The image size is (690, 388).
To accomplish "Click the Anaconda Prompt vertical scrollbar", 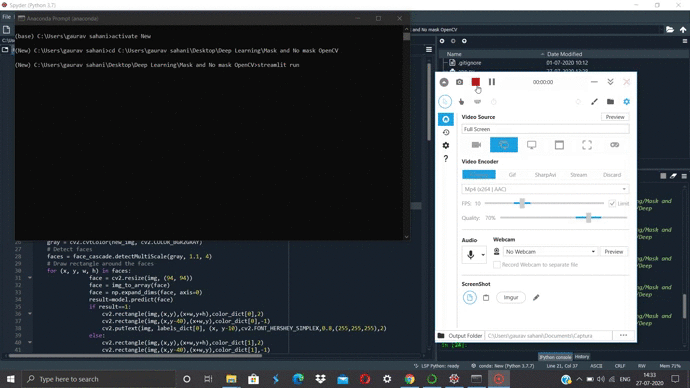I will pos(407,133).
